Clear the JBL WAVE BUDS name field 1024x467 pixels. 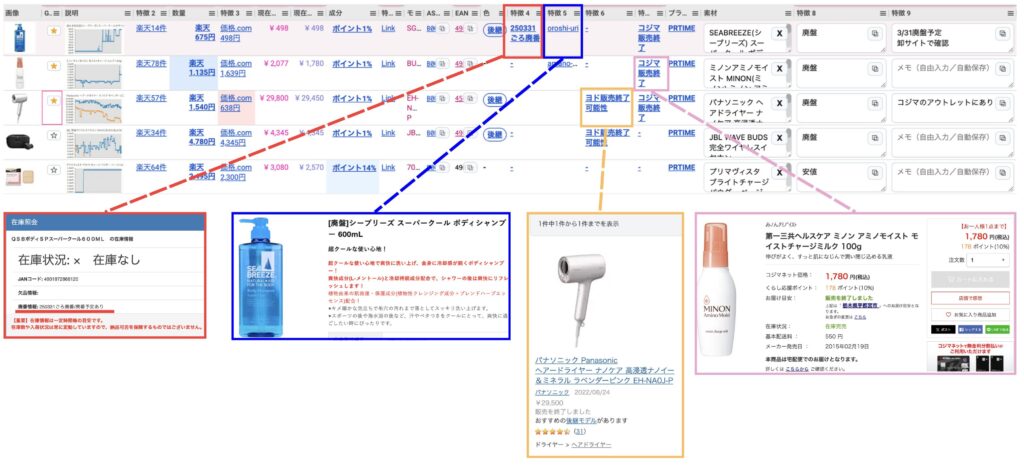click(x=780, y=138)
